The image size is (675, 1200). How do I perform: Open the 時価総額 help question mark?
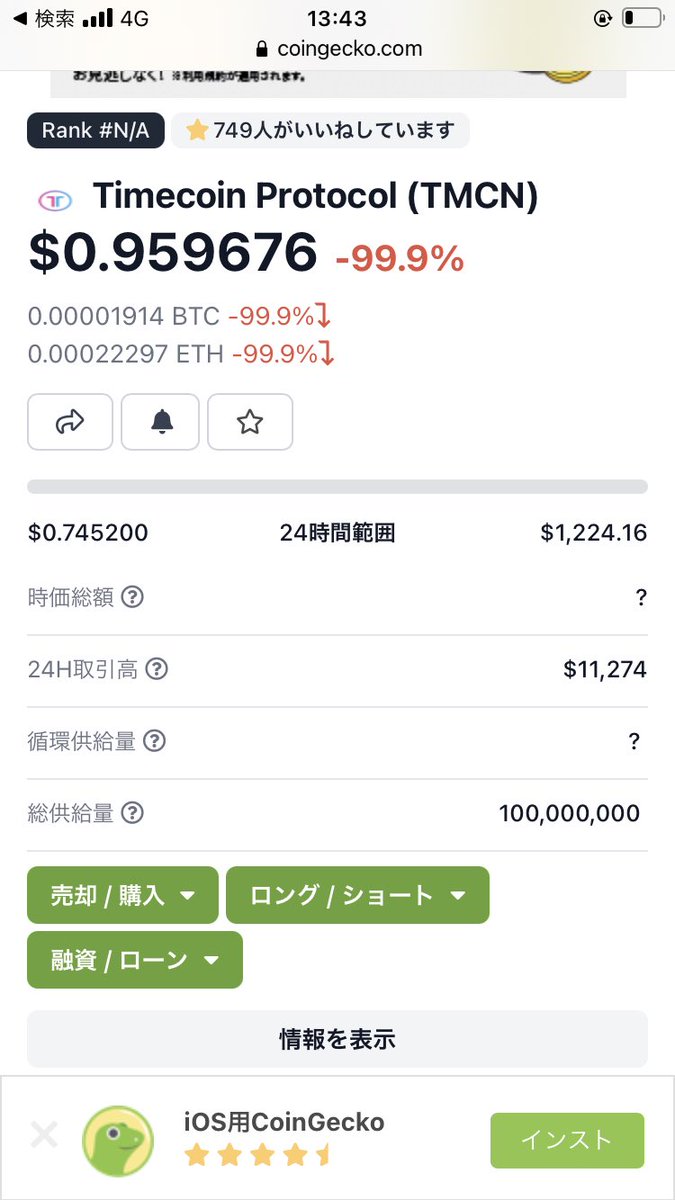tap(132, 598)
